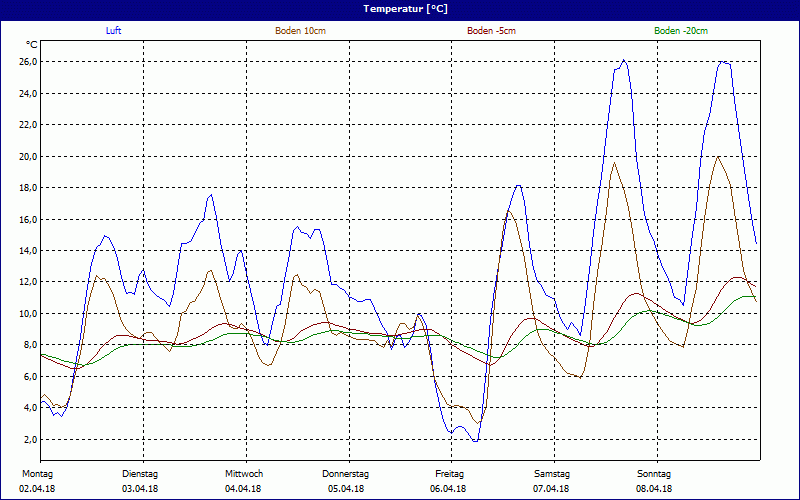Screen dimensions: 800x500
Task: Click the 26,0 y-axis value
Action: pos(29,62)
